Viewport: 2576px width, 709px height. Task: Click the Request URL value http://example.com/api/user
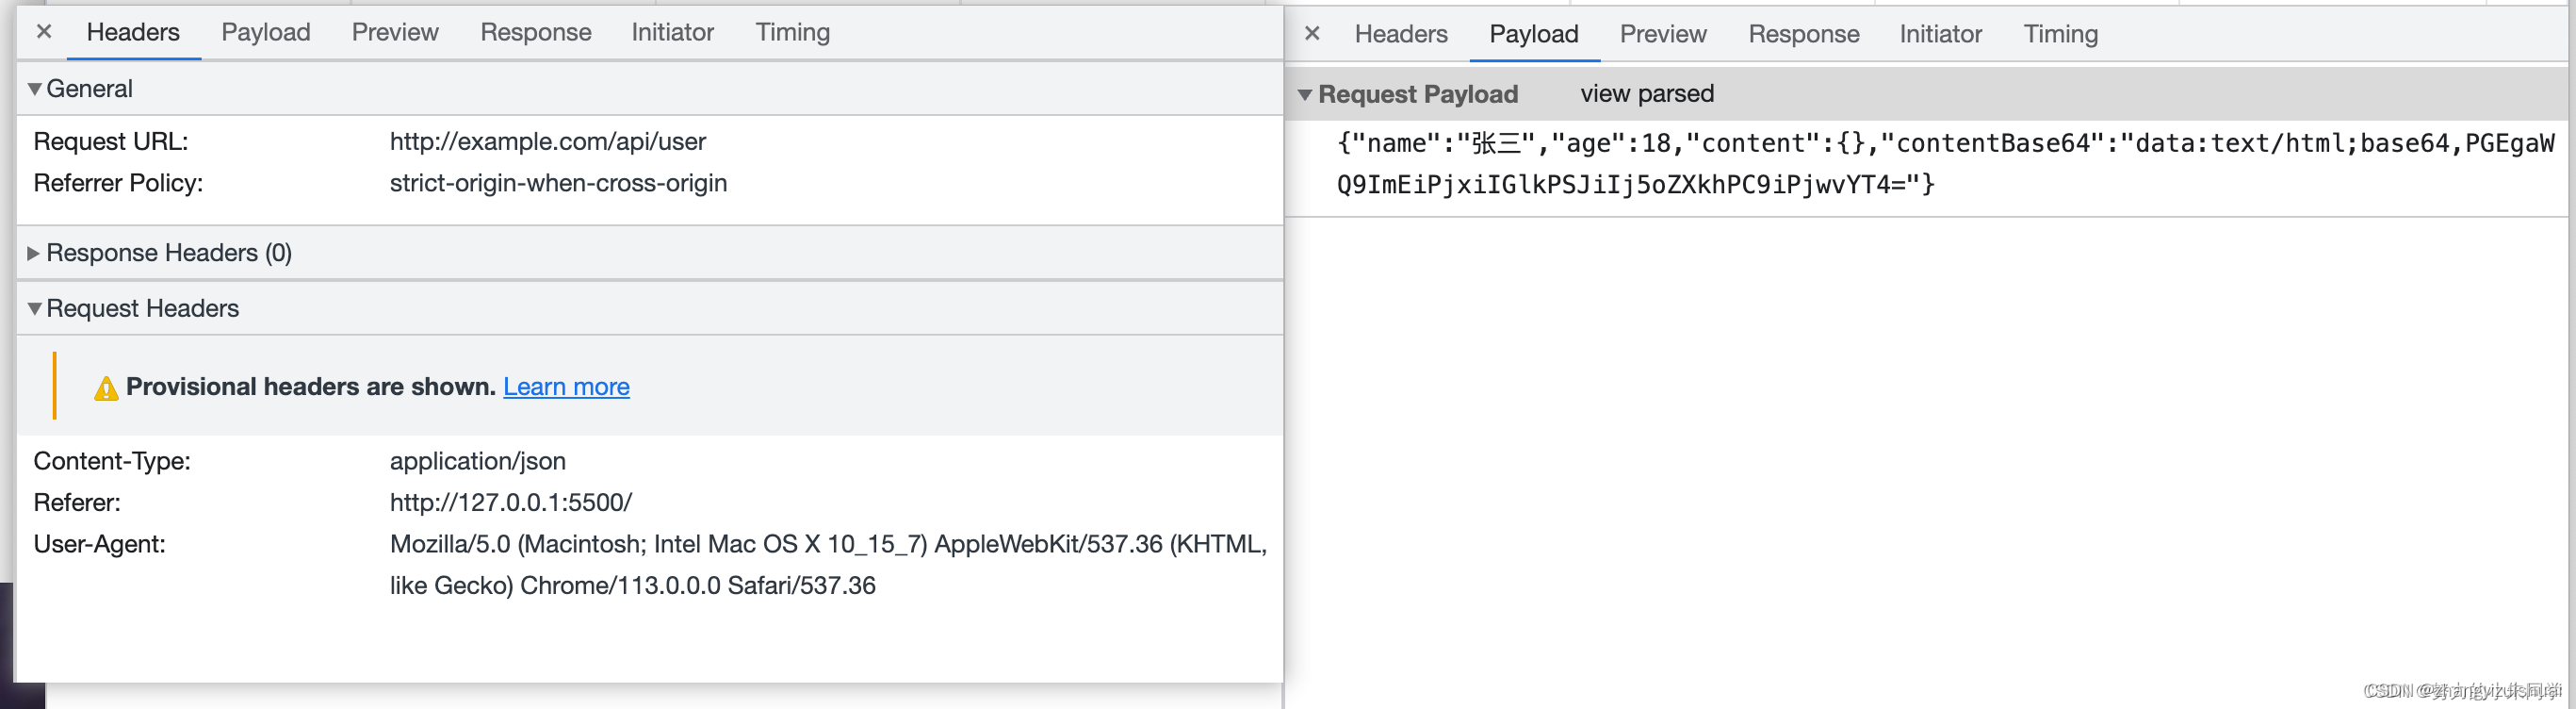pos(548,142)
